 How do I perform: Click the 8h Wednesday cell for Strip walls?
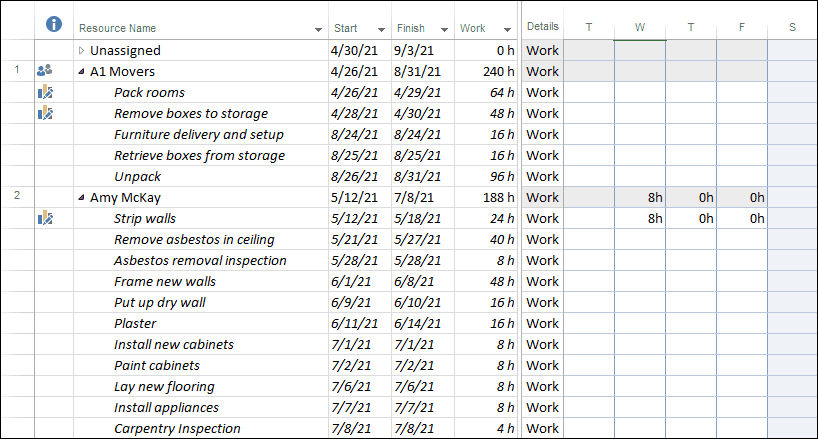[x=640, y=218]
